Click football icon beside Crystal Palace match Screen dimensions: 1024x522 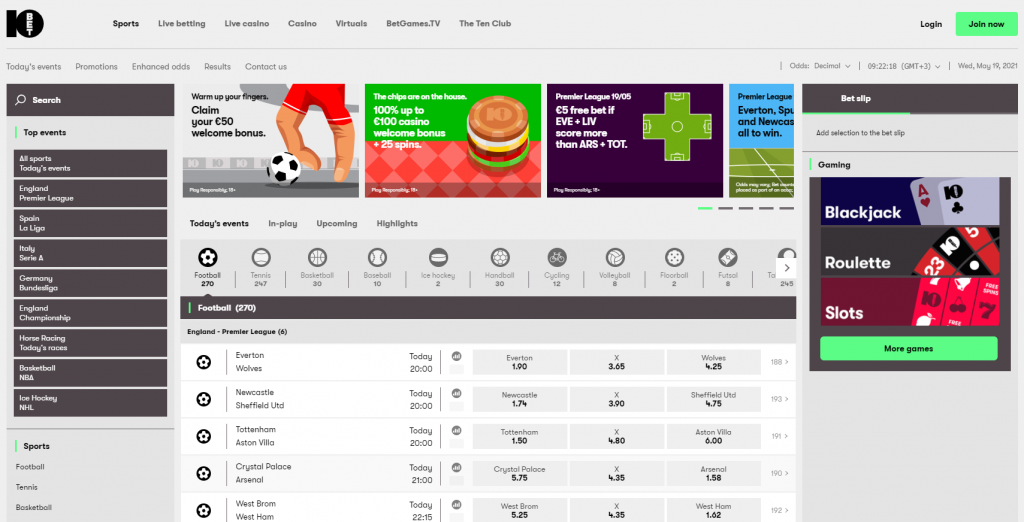point(204,473)
